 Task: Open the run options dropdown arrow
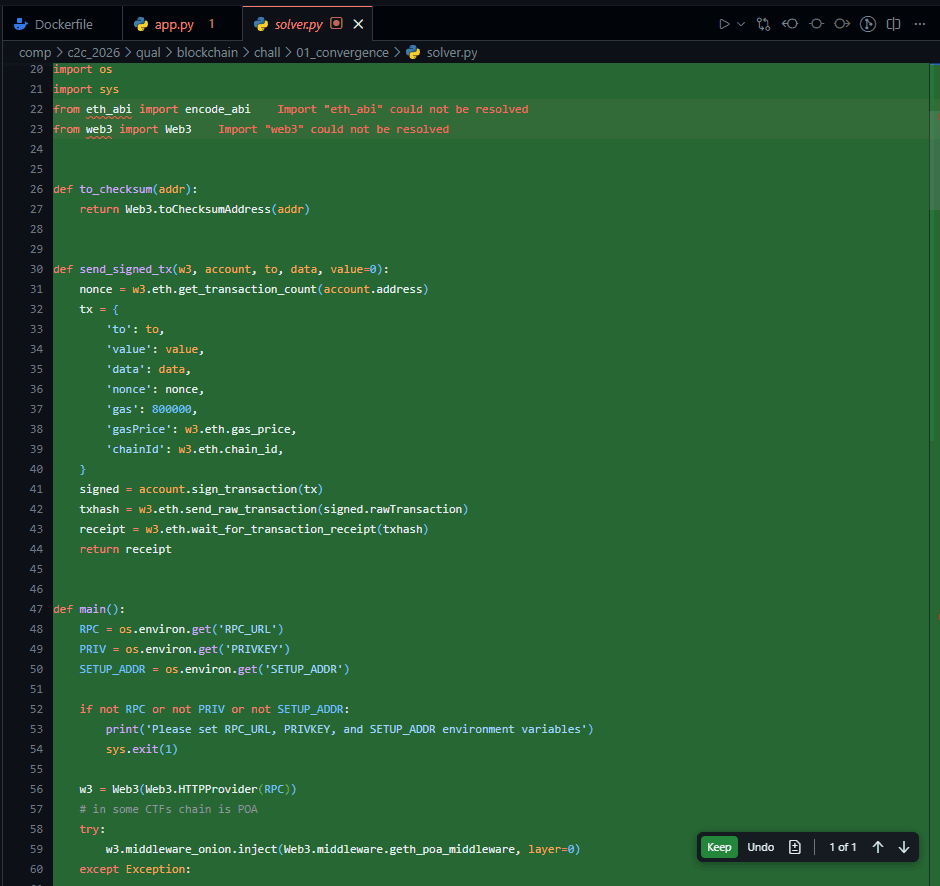[x=741, y=23]
